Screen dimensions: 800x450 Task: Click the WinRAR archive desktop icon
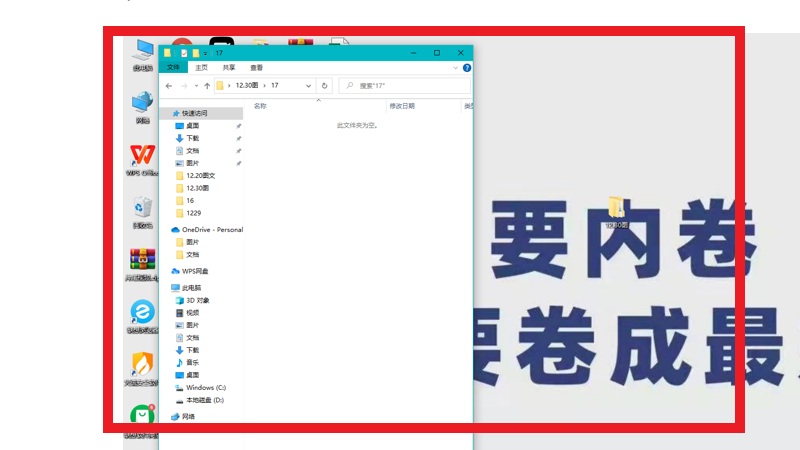[x=143, y=260]
